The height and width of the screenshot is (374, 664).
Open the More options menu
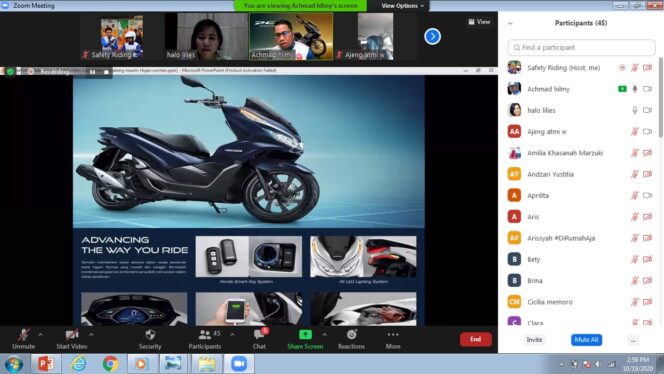(393, 339)
